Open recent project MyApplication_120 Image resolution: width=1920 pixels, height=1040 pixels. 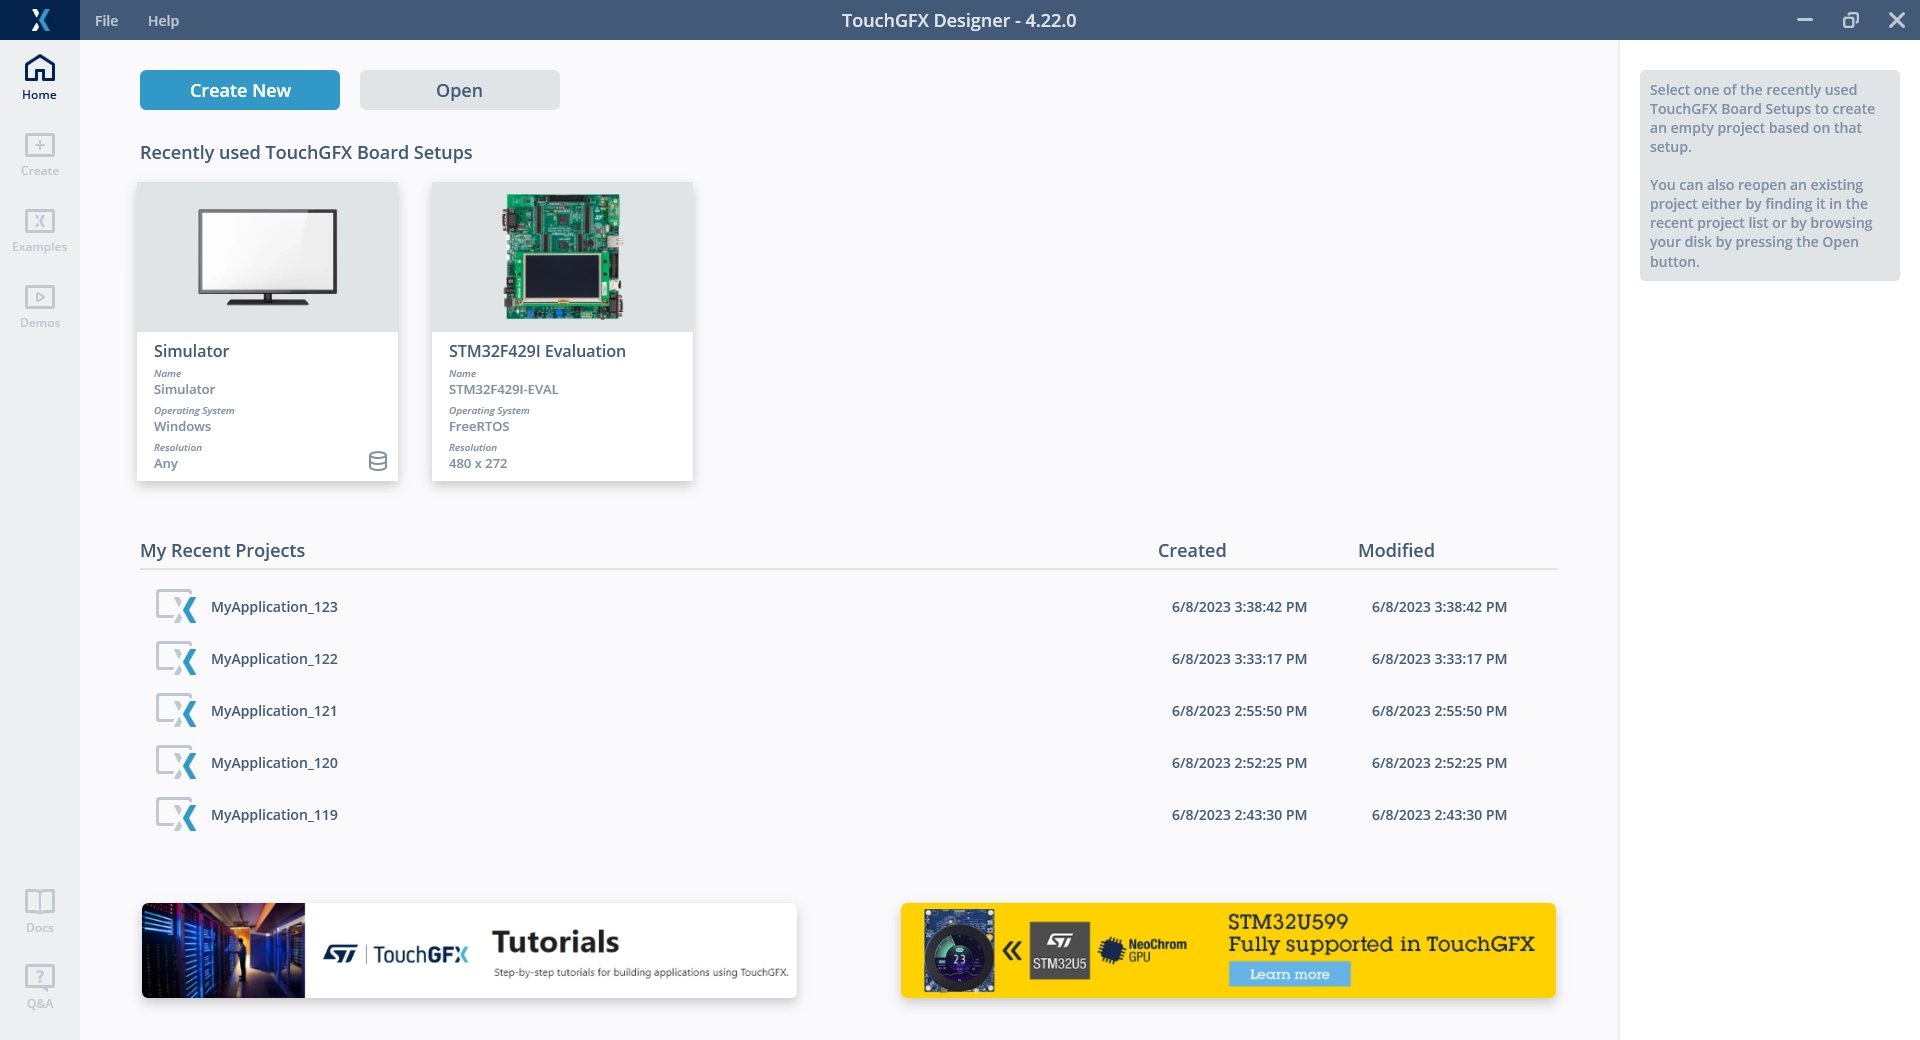[x=274, y=763]
